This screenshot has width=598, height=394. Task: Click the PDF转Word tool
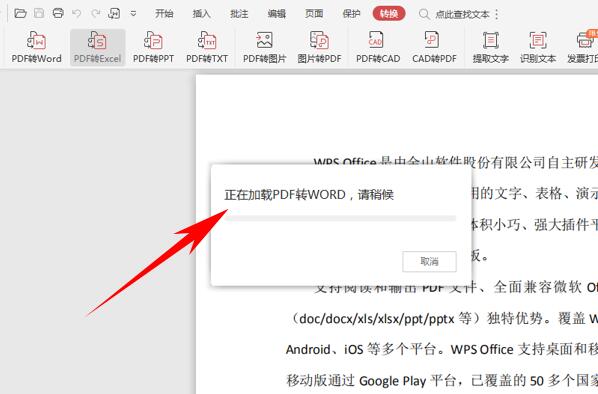coord(37,47)
